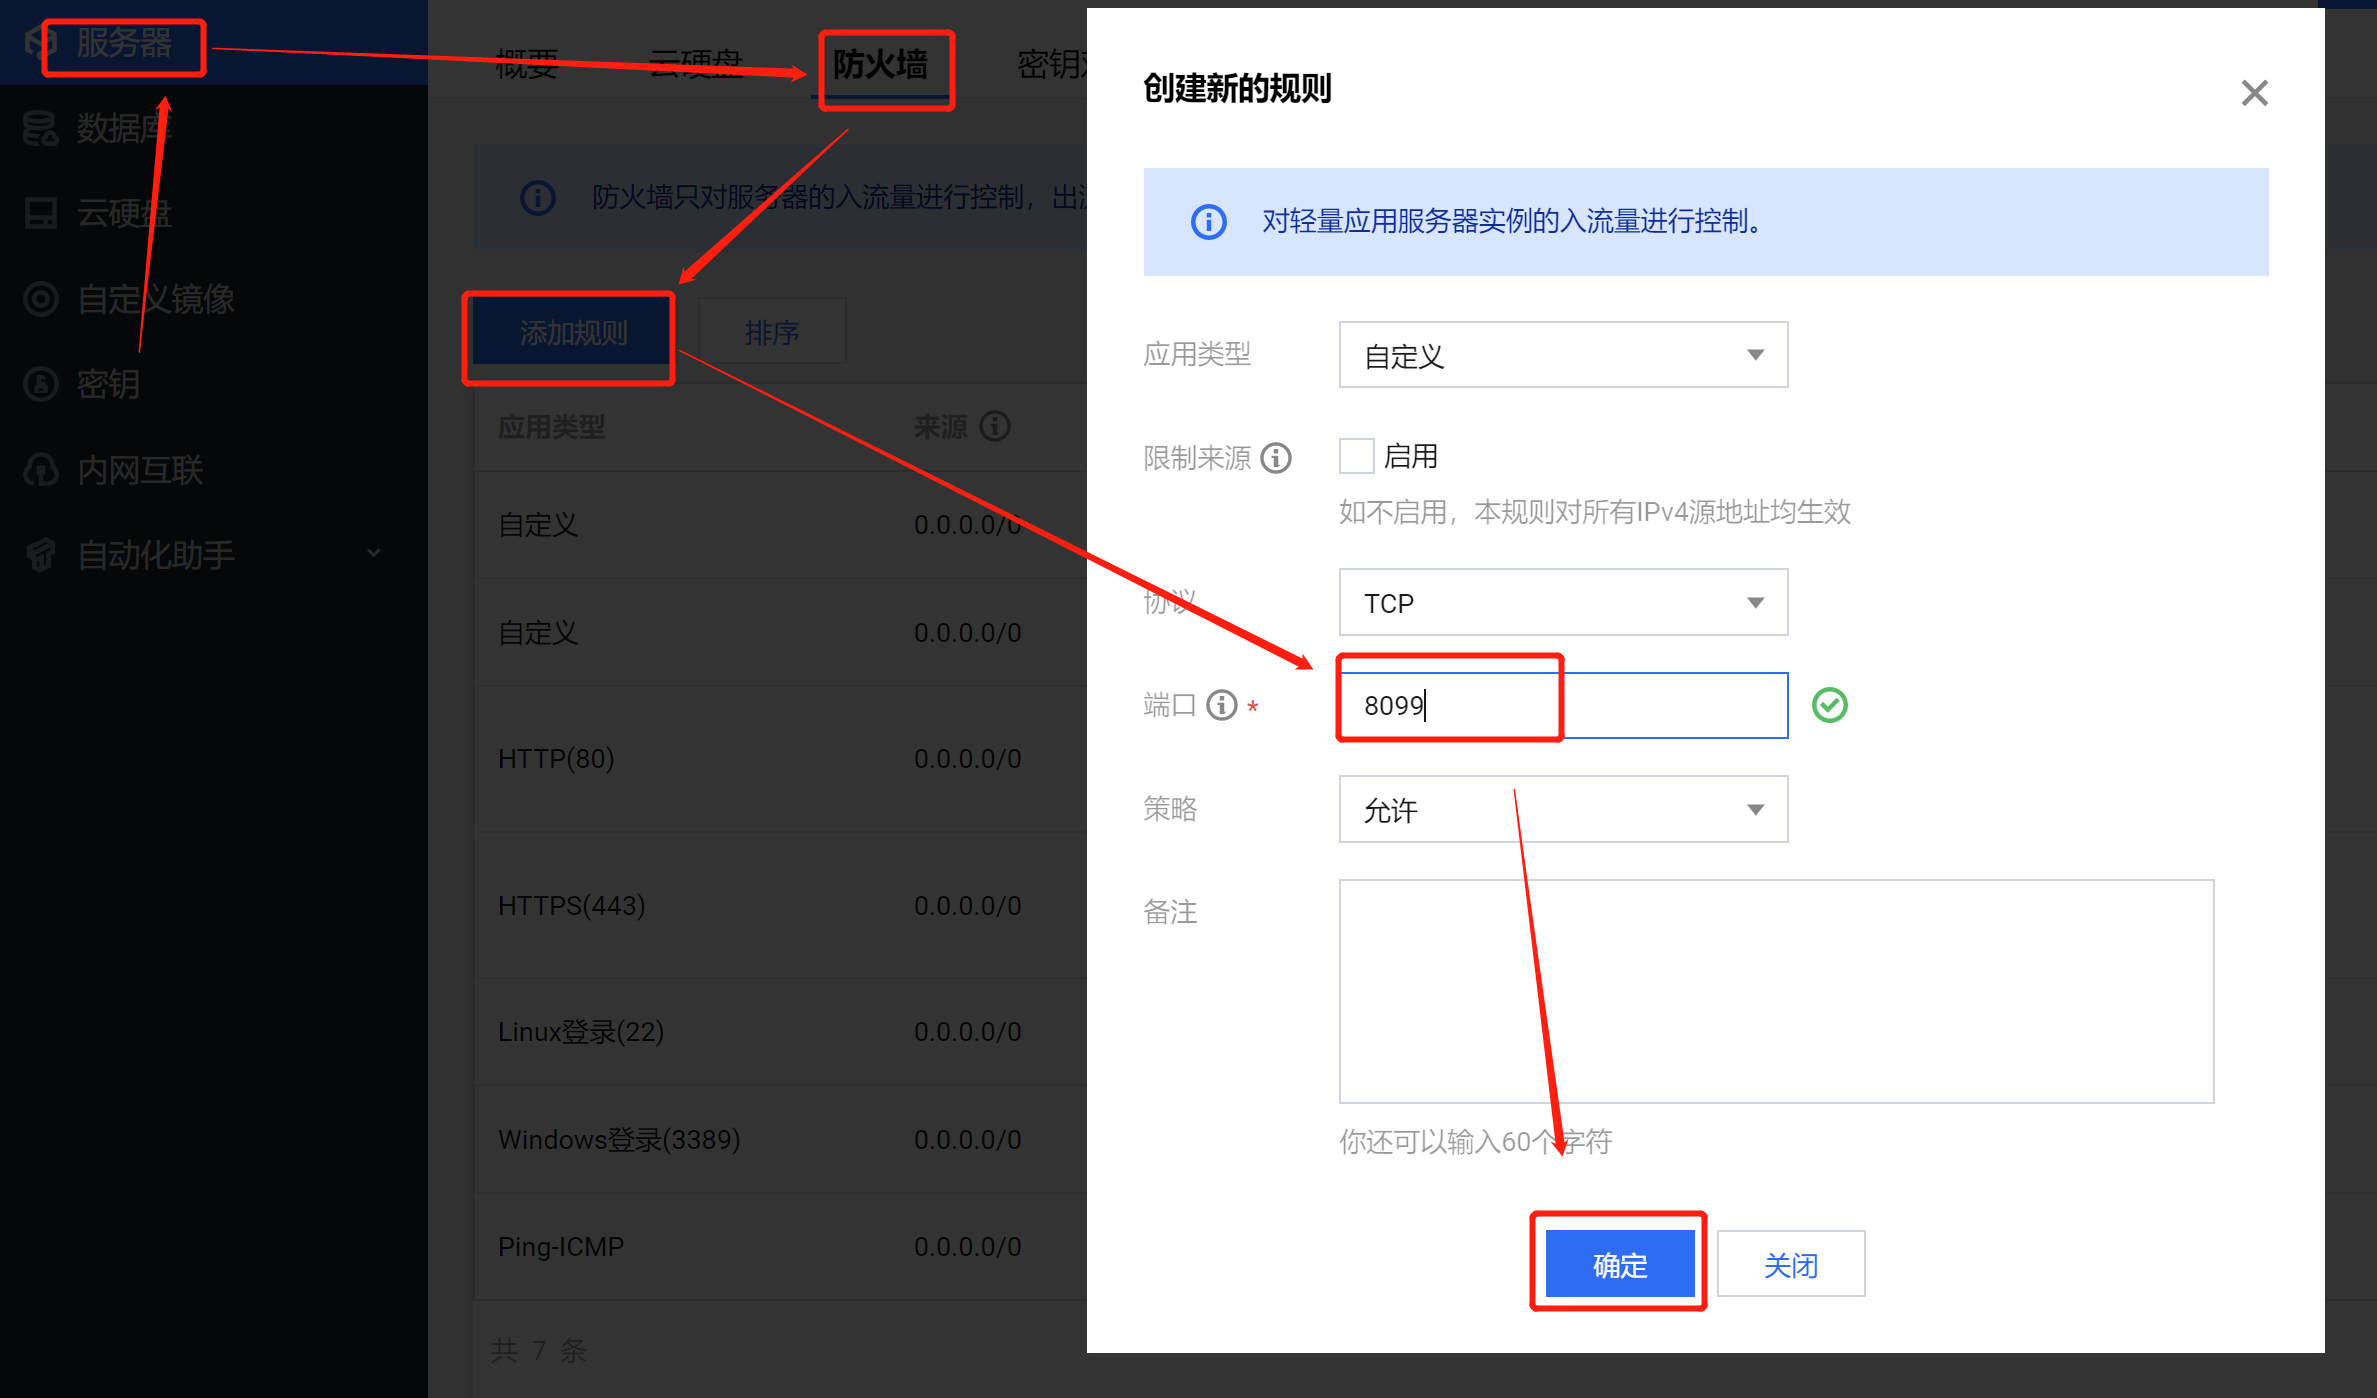Click info icon beside 限制来源 label

[x=1276, y=458]
